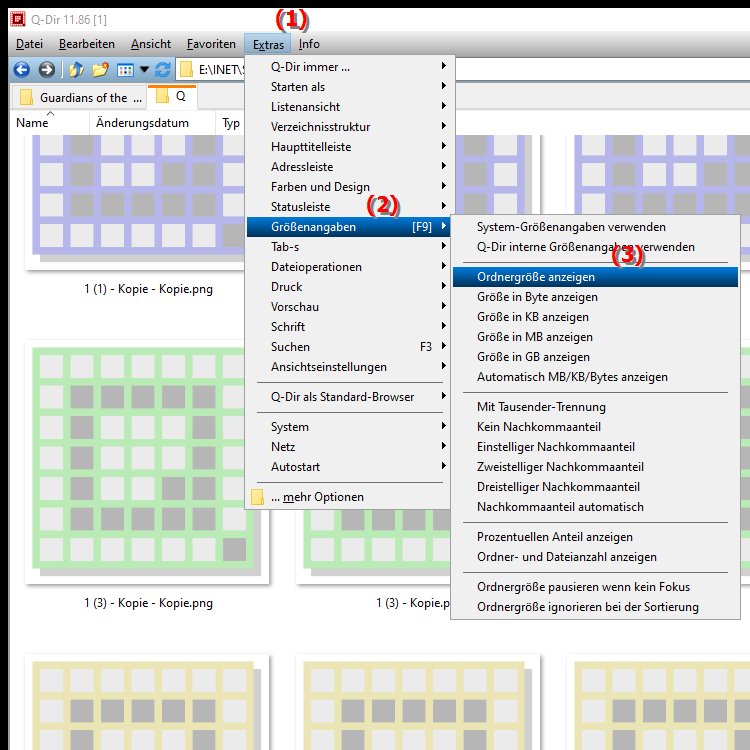750x750 pixels.
Task: Select Größe in Byte anzeigen
Action: coord(595,298)
